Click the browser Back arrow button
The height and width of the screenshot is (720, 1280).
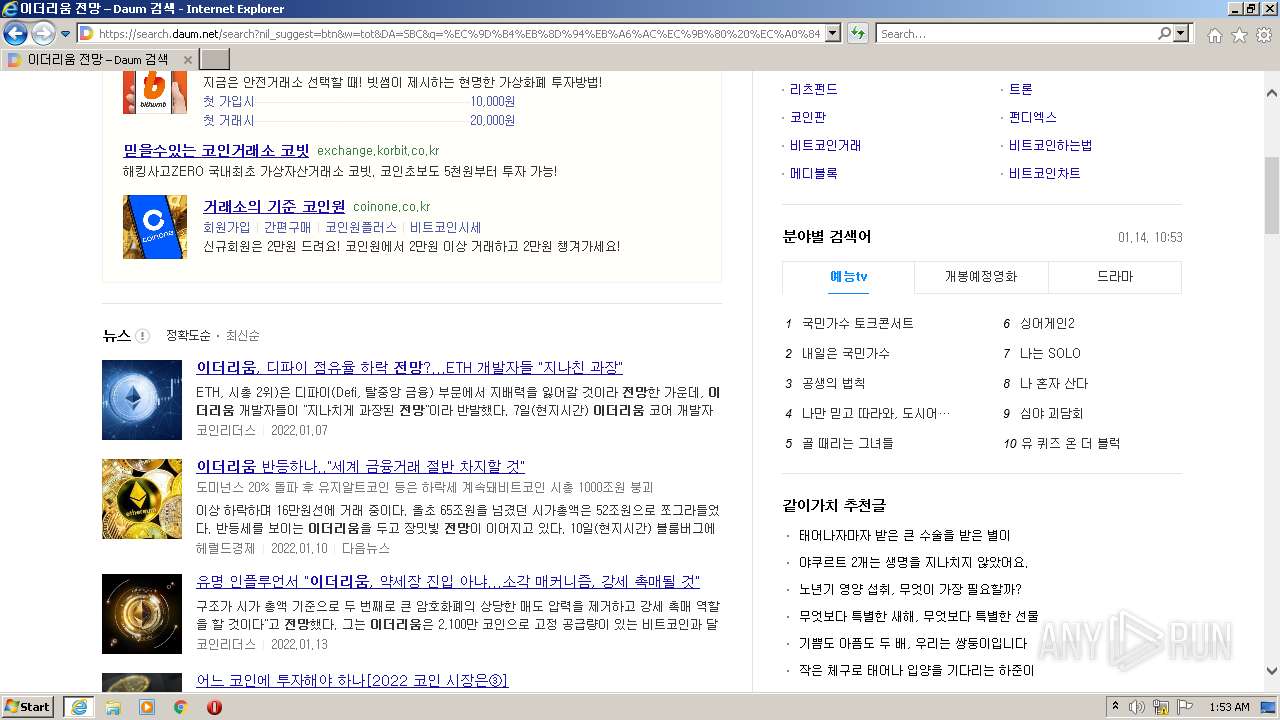point(15,34)
